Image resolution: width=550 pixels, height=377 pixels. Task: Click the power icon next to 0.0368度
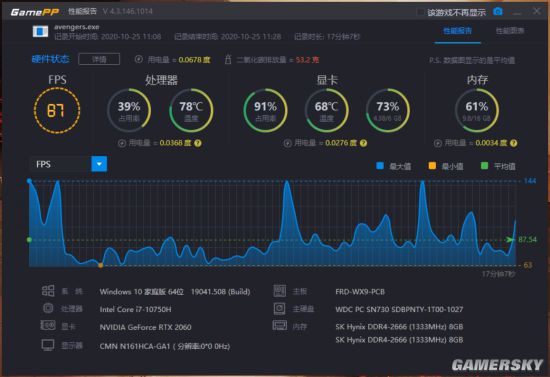(122, 143)
